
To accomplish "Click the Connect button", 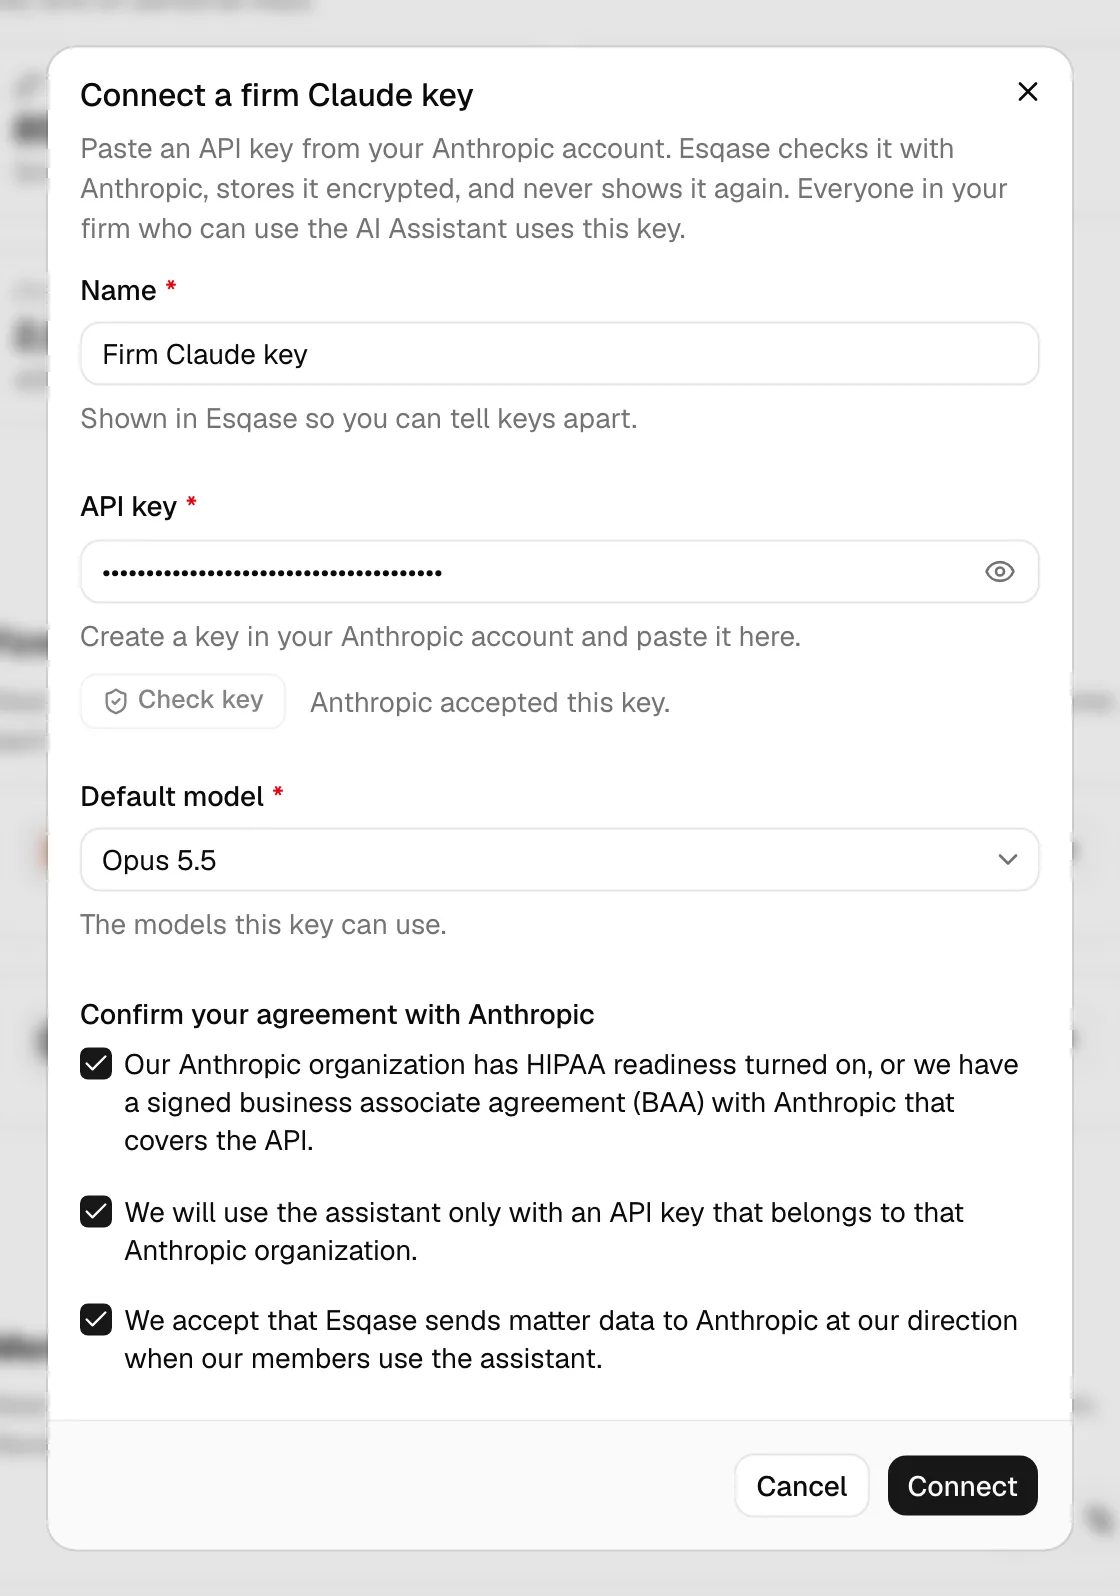I will coord(962,1486).
